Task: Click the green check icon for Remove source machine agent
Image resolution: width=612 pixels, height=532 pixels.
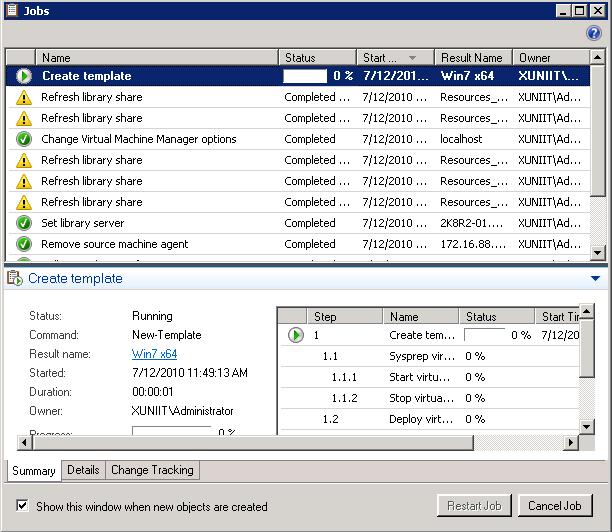Action: [x=24, y=244]
